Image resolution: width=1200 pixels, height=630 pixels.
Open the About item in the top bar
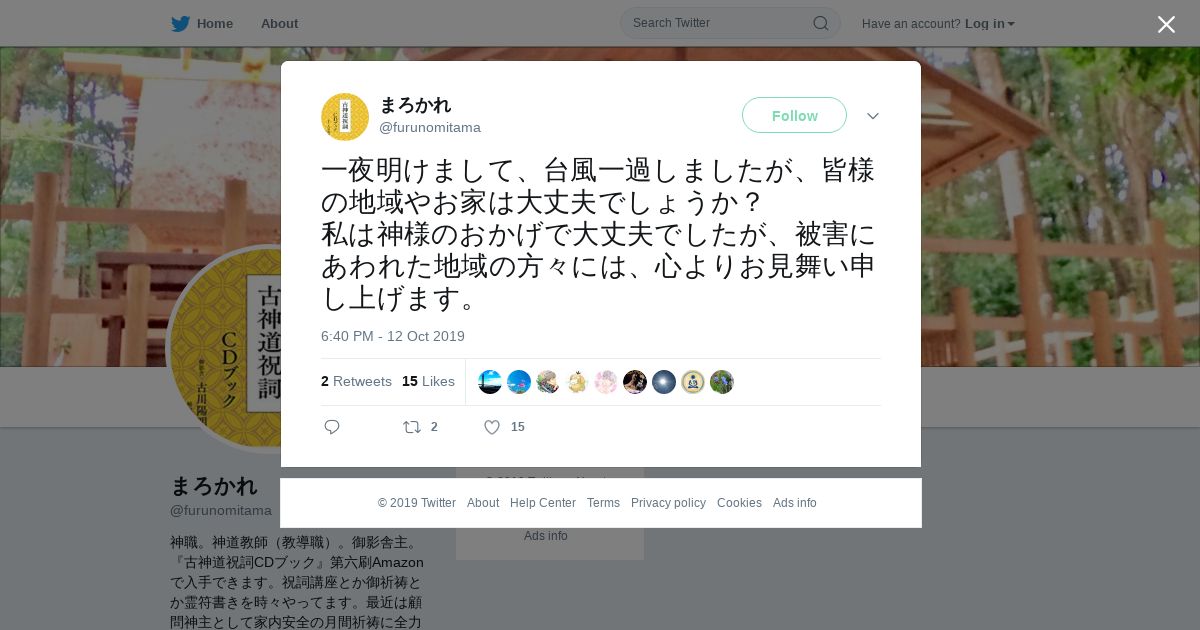tap(279, 24)
